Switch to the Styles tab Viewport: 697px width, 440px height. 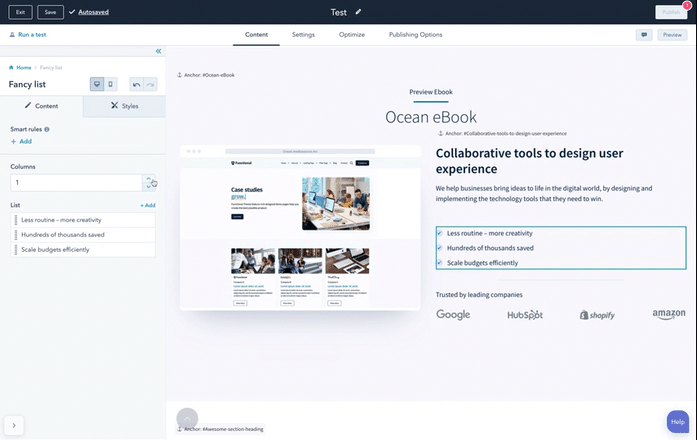coord(124,105)
